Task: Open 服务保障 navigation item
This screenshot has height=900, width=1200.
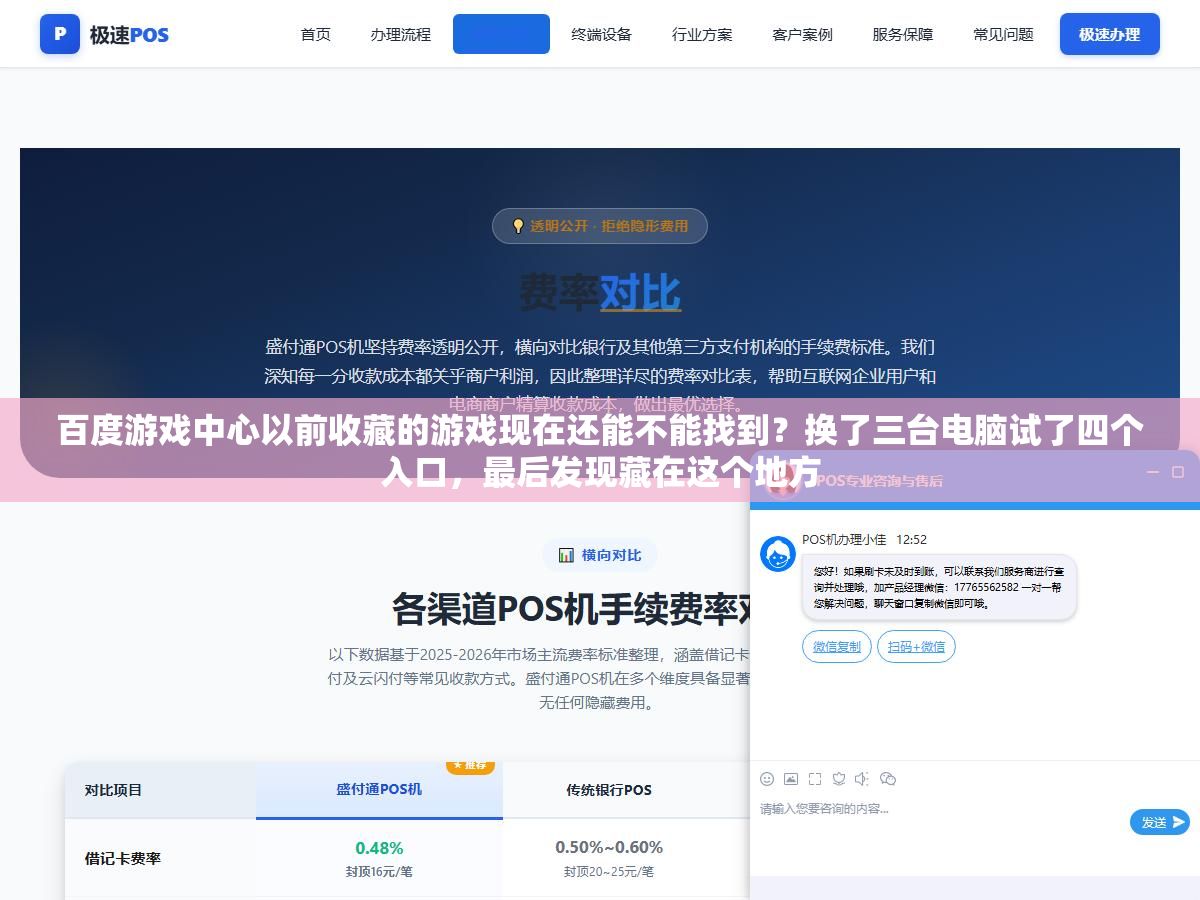Action: point(903,34)
